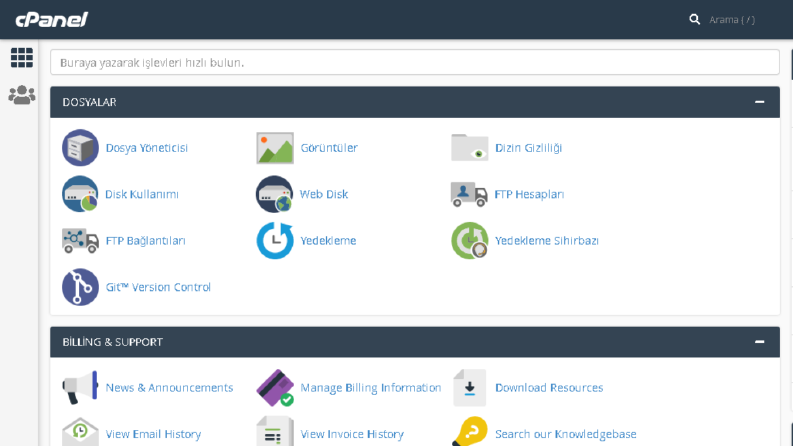Focus the 'Buraya yazarak işlevleri hızlı bulun' field
Screen dimensions: 793x446
415,62
